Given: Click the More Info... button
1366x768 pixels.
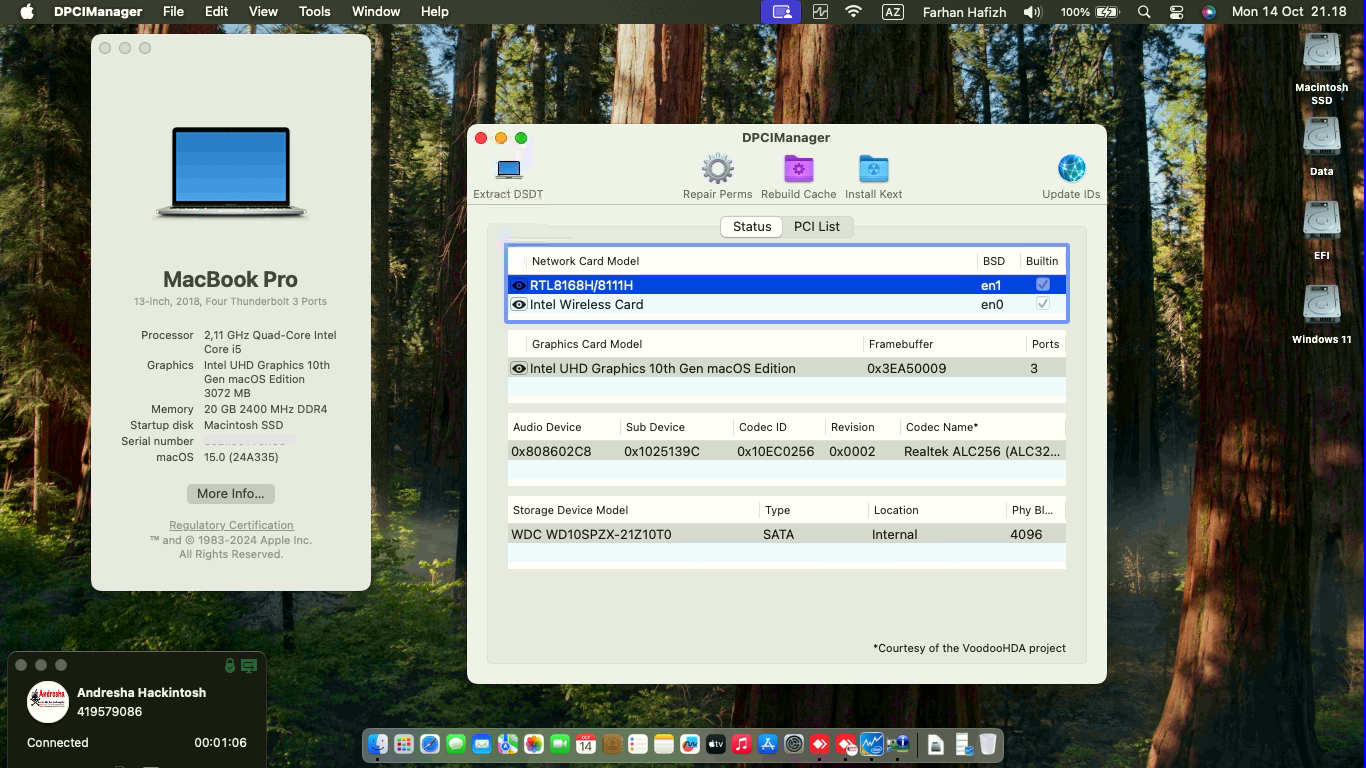Looking at the screenshot, I should pyautogui.click(x=231, y=494).
